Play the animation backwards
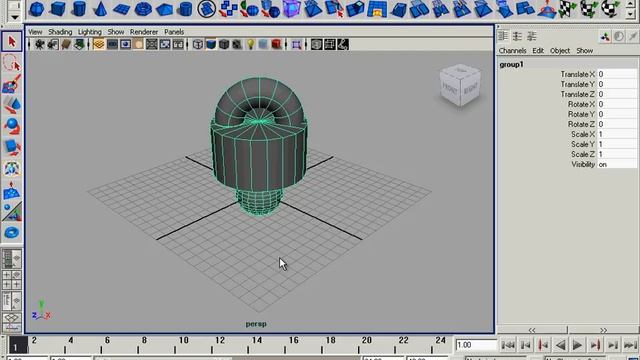The width and height of the screenshot is (640, 360). pyautogui.click(x=561, y=345)
